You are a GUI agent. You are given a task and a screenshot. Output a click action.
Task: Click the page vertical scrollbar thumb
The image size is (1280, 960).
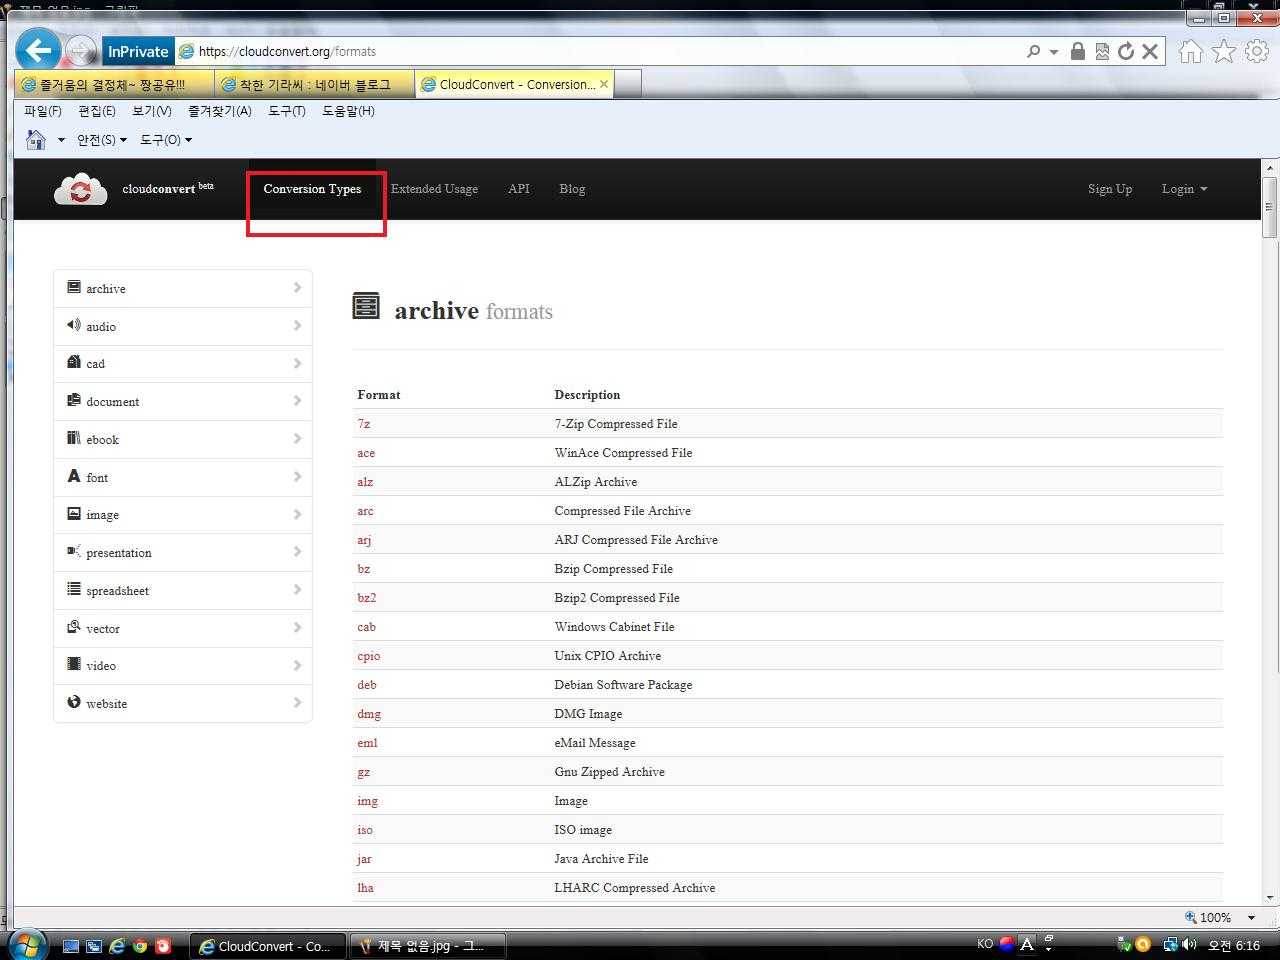point(1270,207)
